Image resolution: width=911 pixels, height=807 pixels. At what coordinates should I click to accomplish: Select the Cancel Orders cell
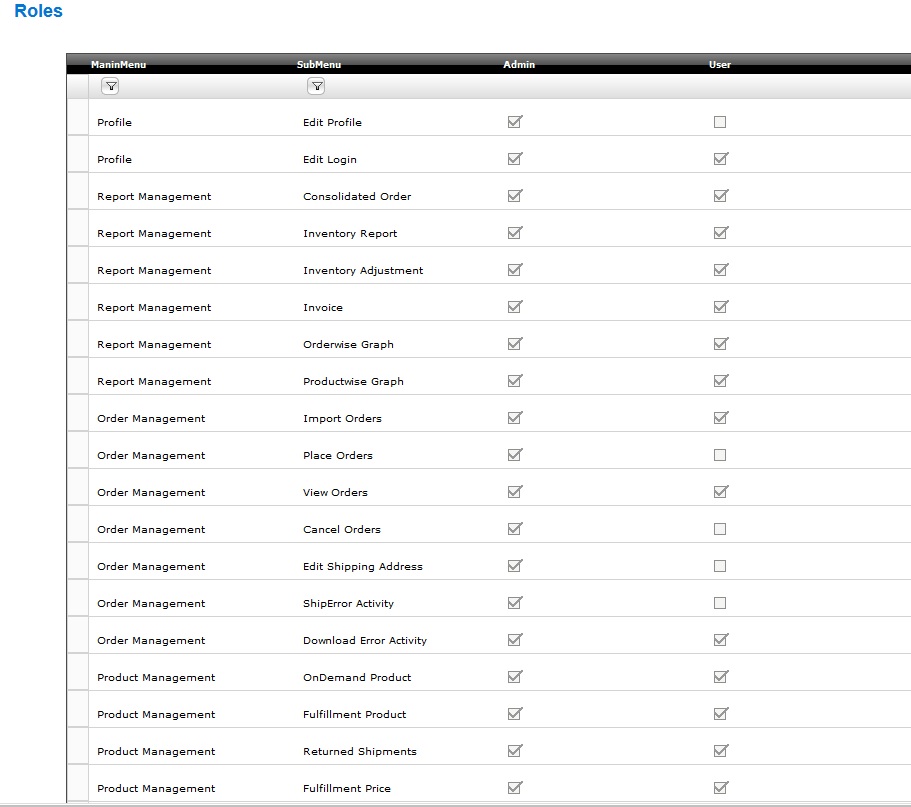(x=342, y=529)
